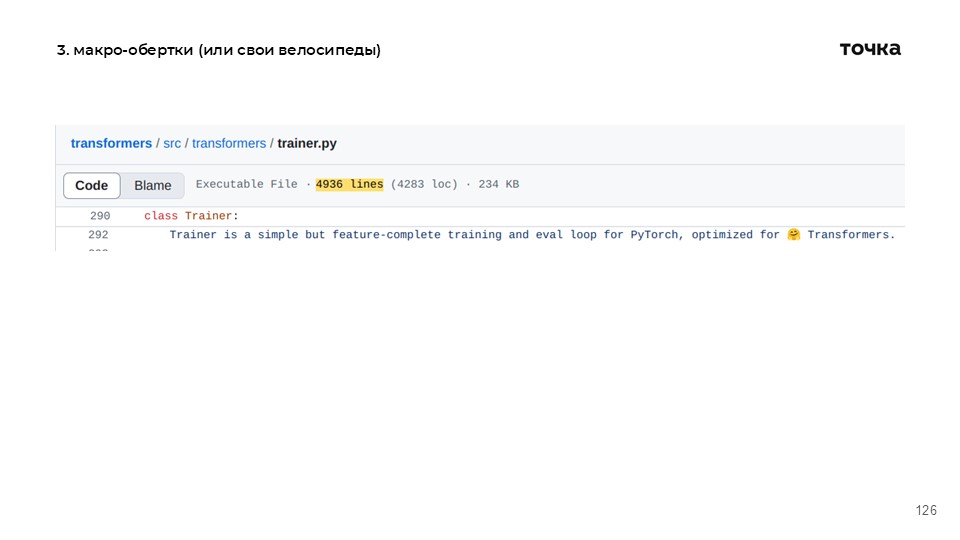The height and width of the screenshot is (540, 960).
Task: Select line number 290
Action: click(x=100, y=216)
